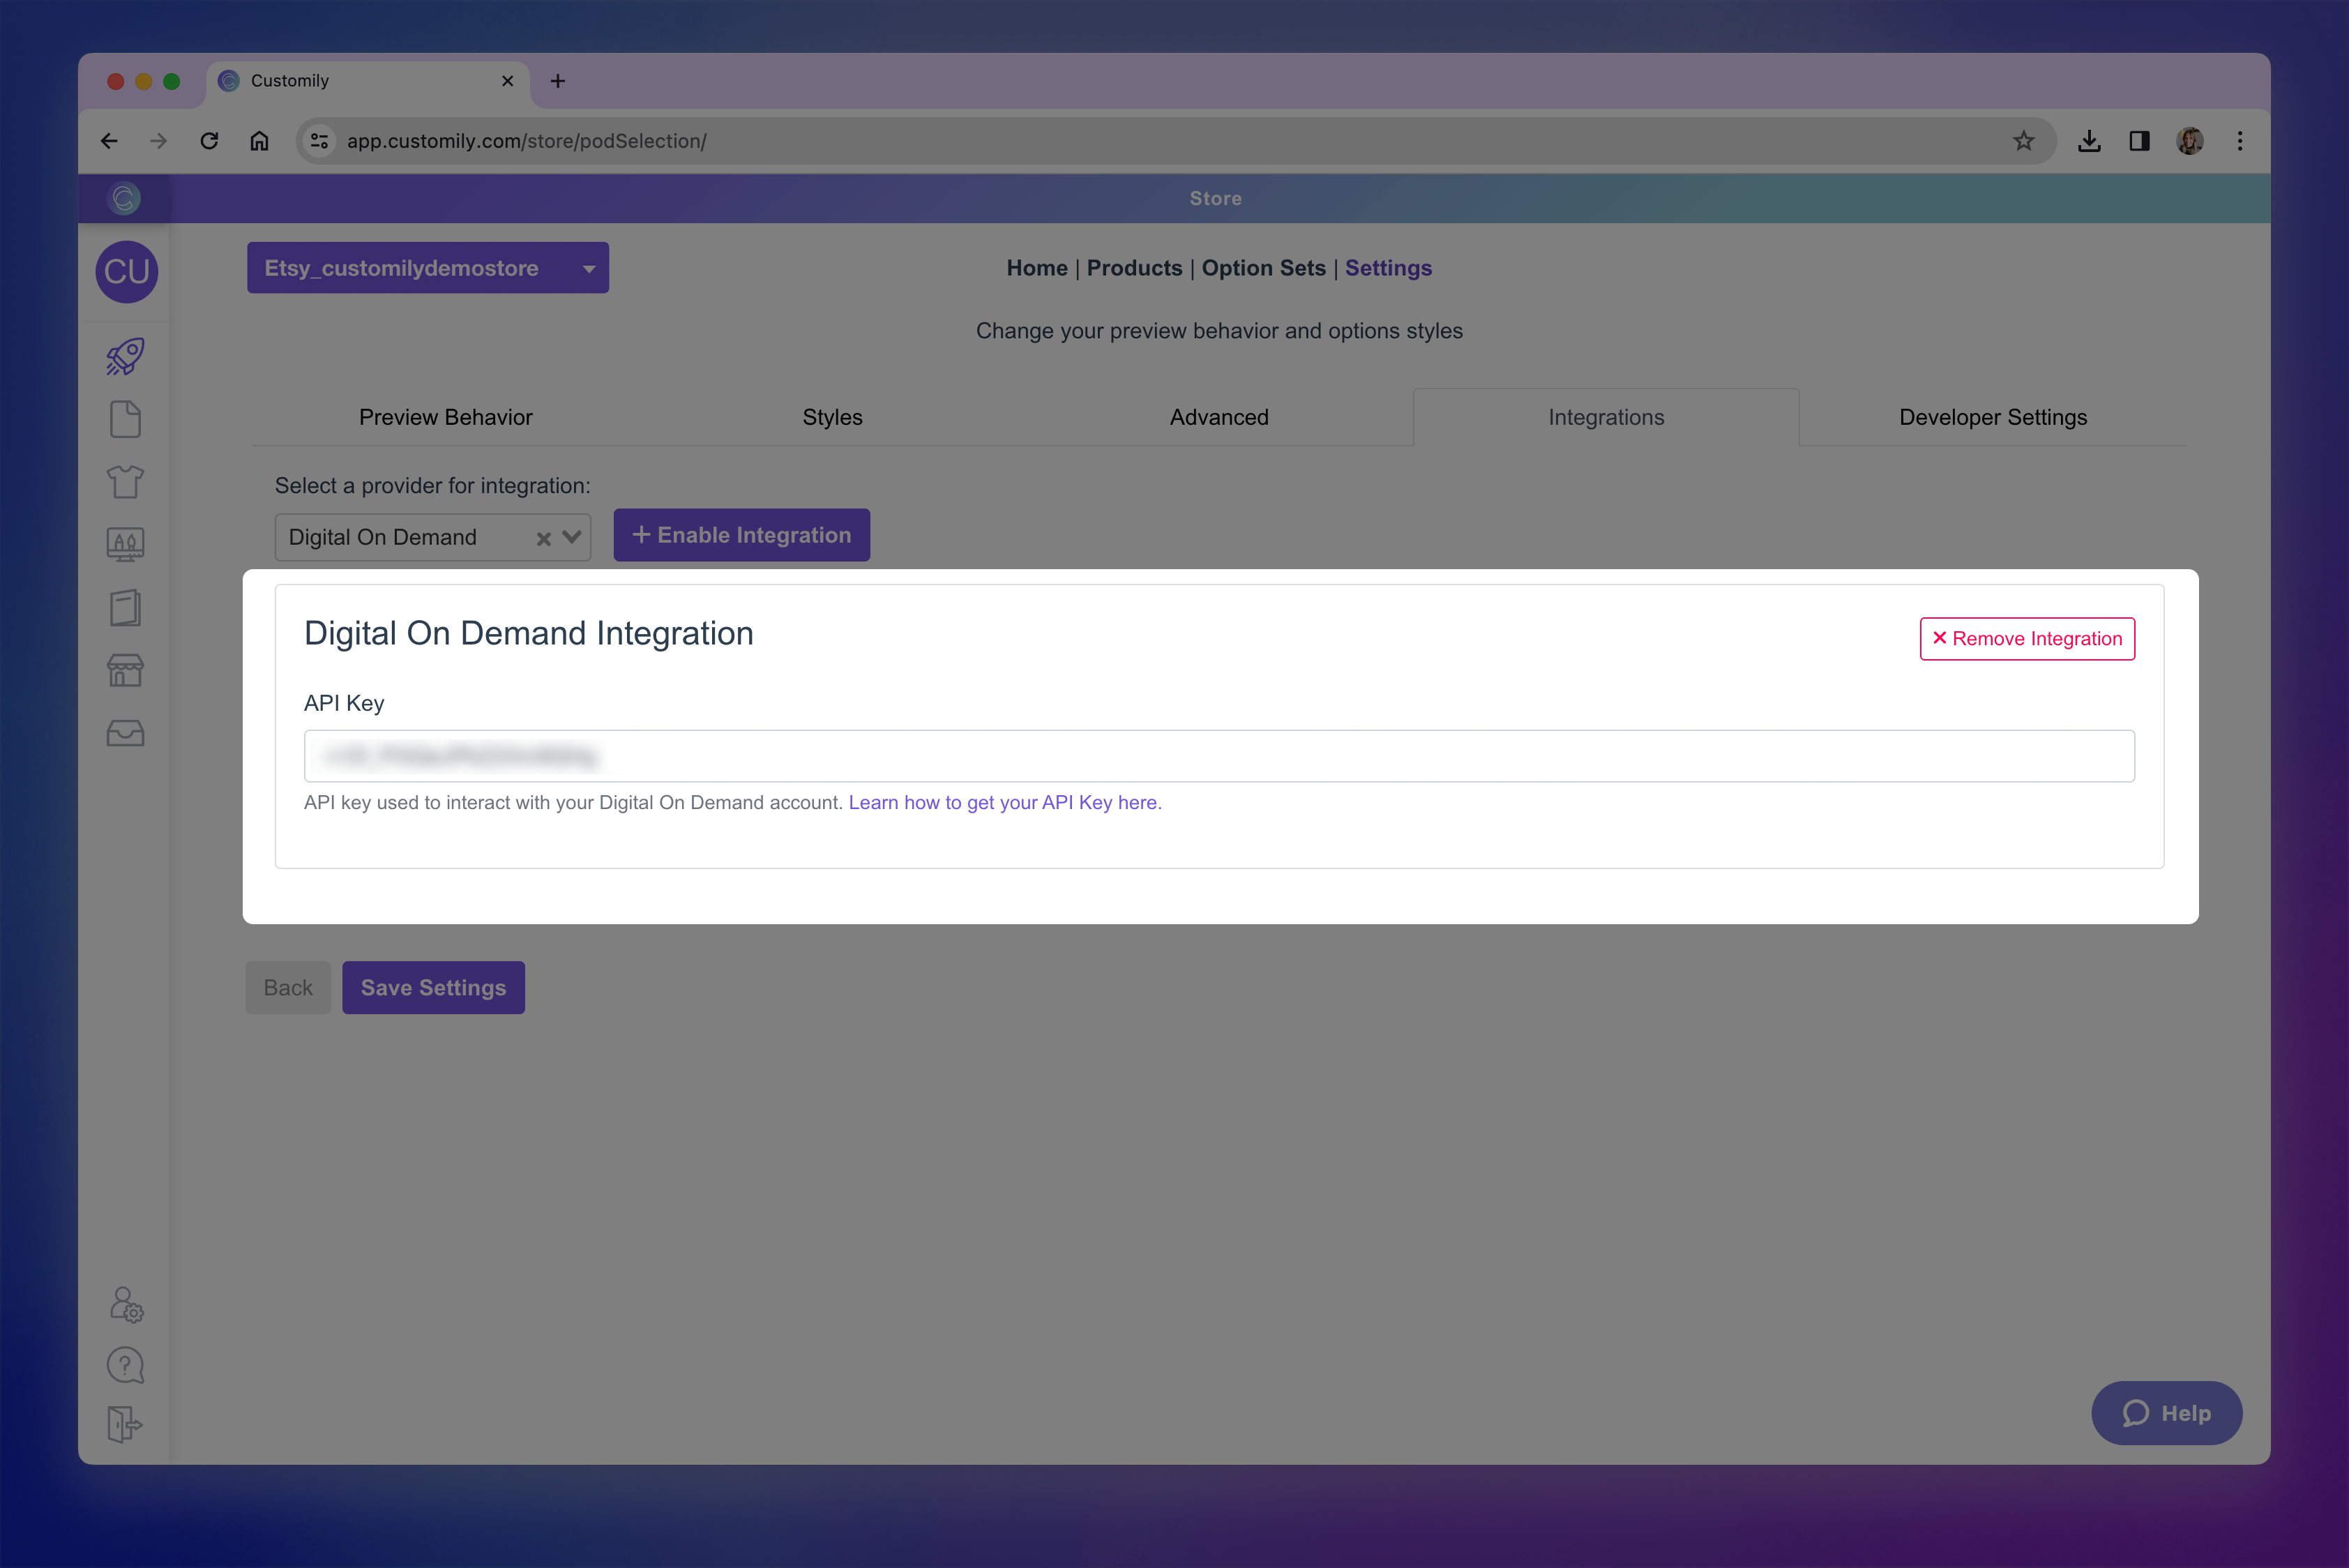Open the monitor design sidebar icon
This screenshot has height=1568, width=2349.
tap(125, 545)
